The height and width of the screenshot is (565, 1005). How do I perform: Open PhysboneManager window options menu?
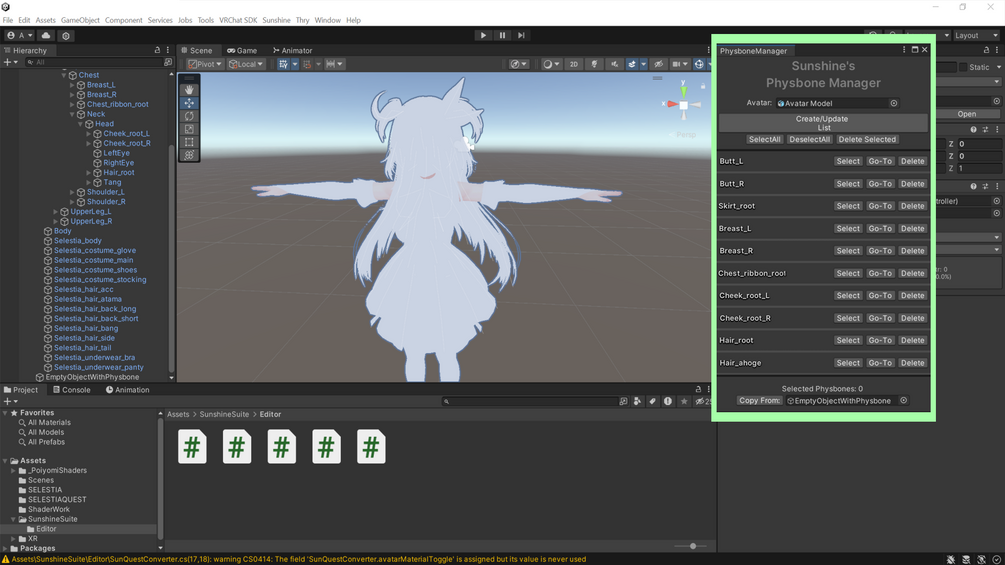[904, 50]
